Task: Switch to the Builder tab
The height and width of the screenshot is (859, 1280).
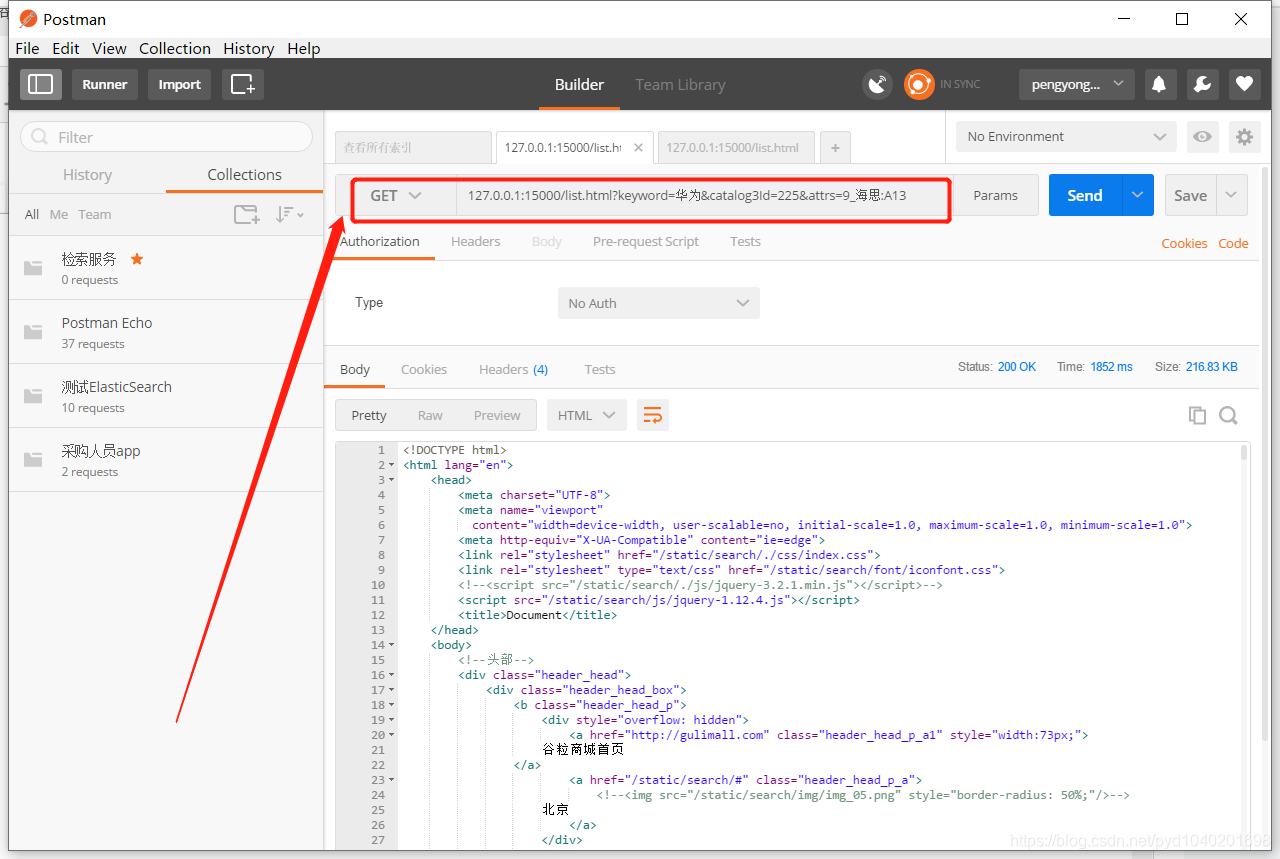Action: 580,85
